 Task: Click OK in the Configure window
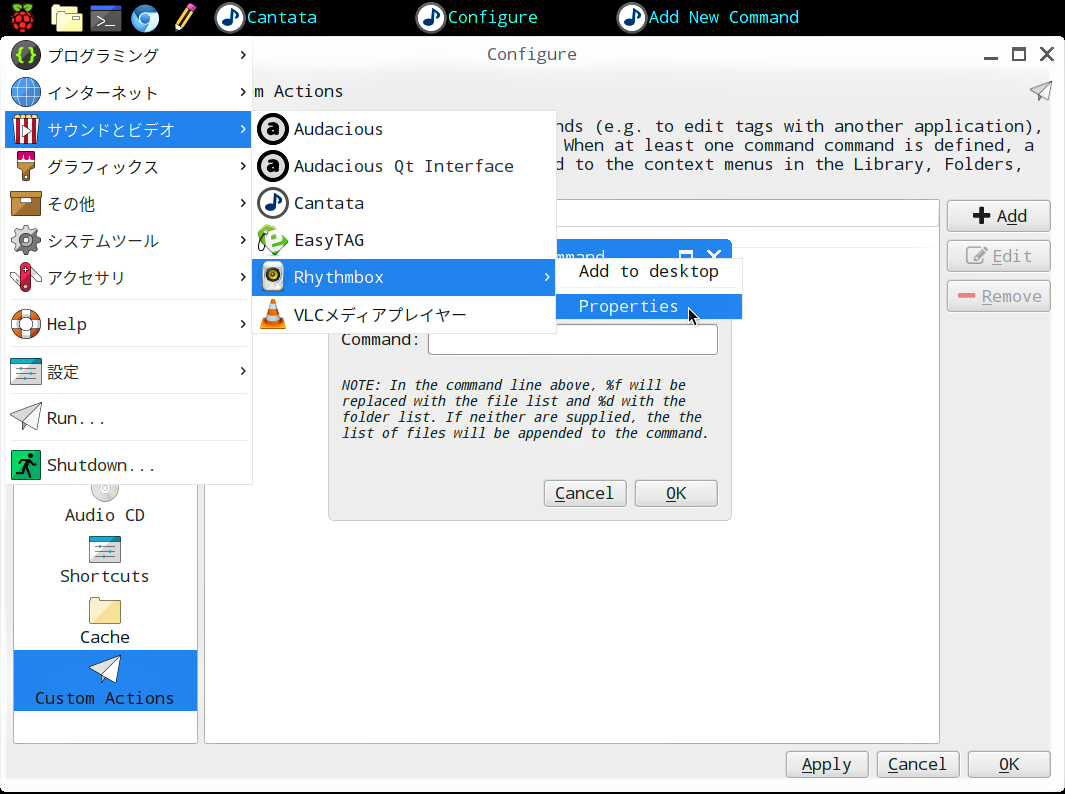(x=1009, y=764)
